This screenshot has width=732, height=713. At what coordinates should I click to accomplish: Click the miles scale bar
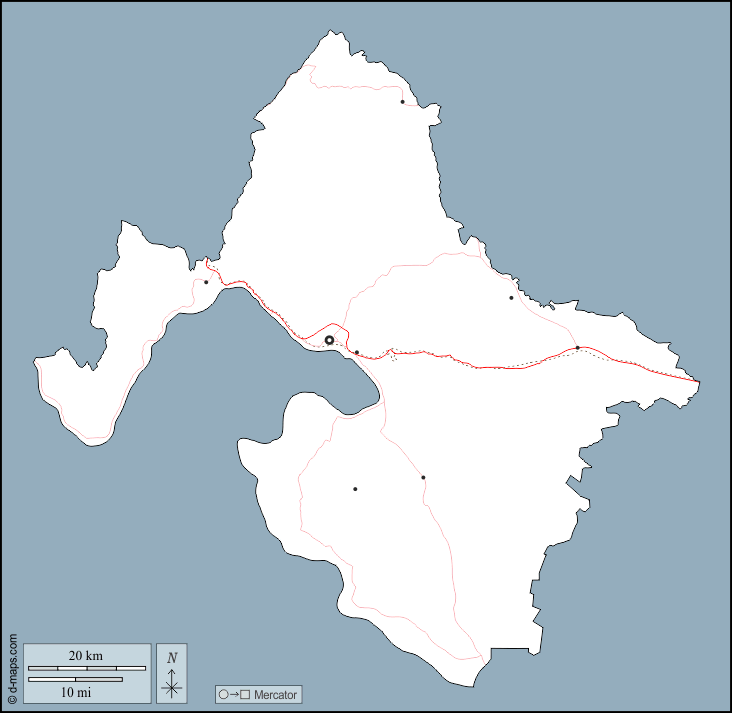pyautogui.click(x=76, y=679)
